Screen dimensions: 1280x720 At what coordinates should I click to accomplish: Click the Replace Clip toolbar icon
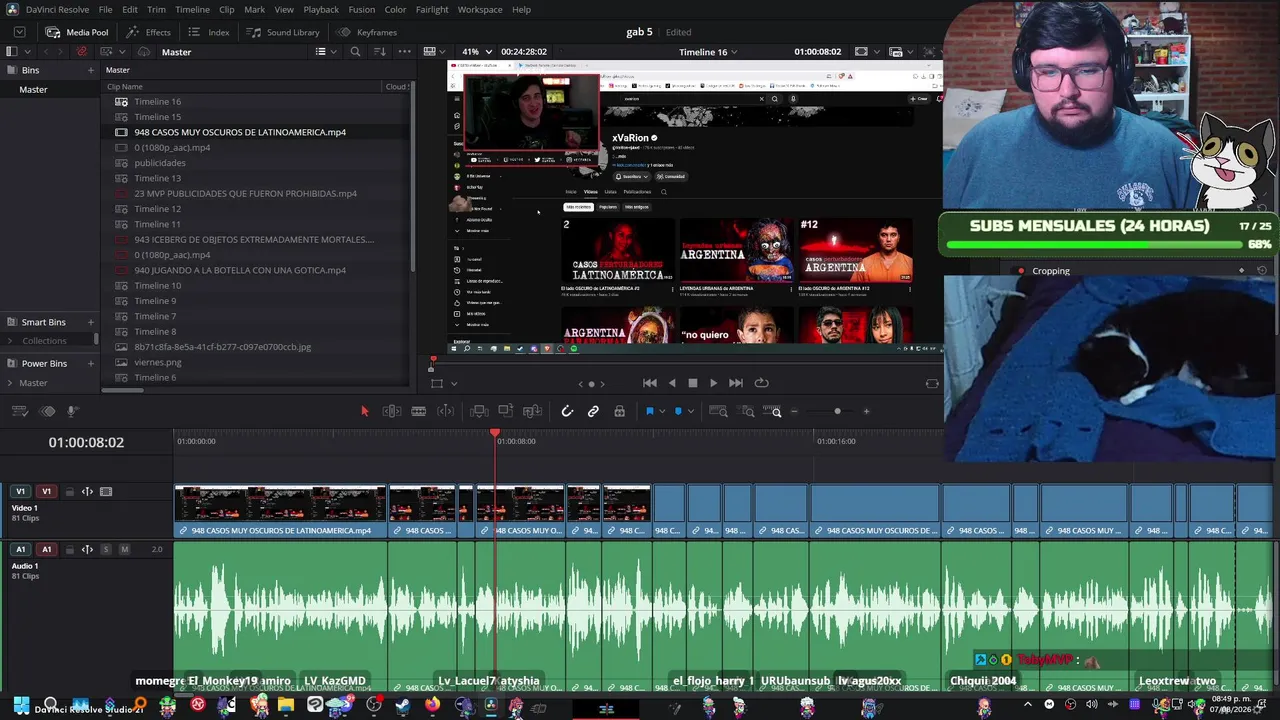coord(533,411)
